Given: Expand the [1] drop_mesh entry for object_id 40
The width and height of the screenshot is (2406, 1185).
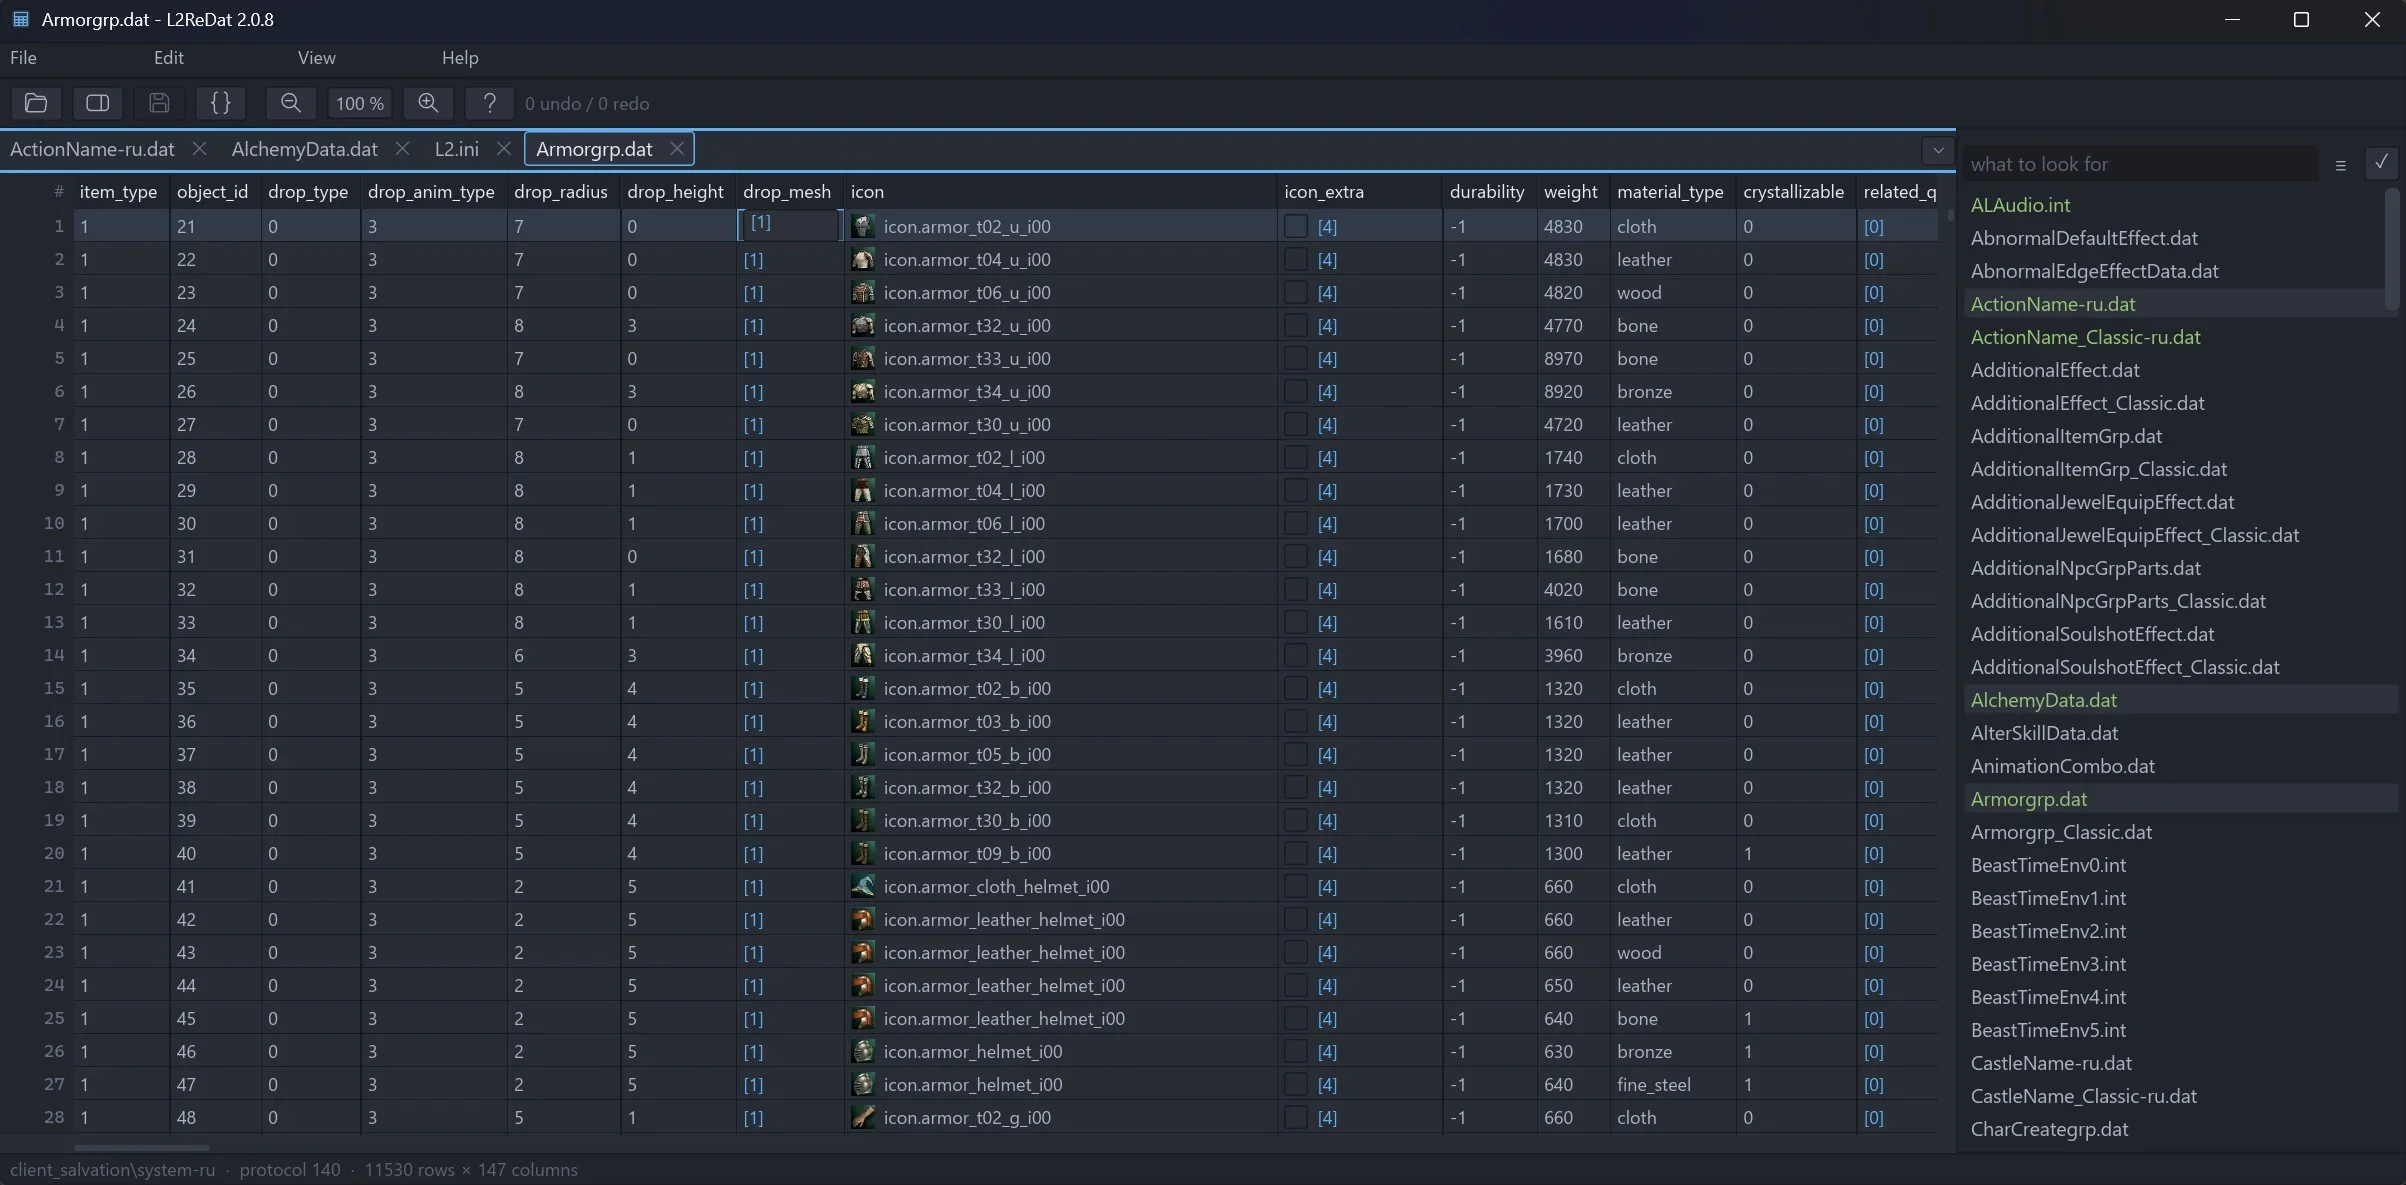Looking at the screenshot, I should tap(753, 853).
